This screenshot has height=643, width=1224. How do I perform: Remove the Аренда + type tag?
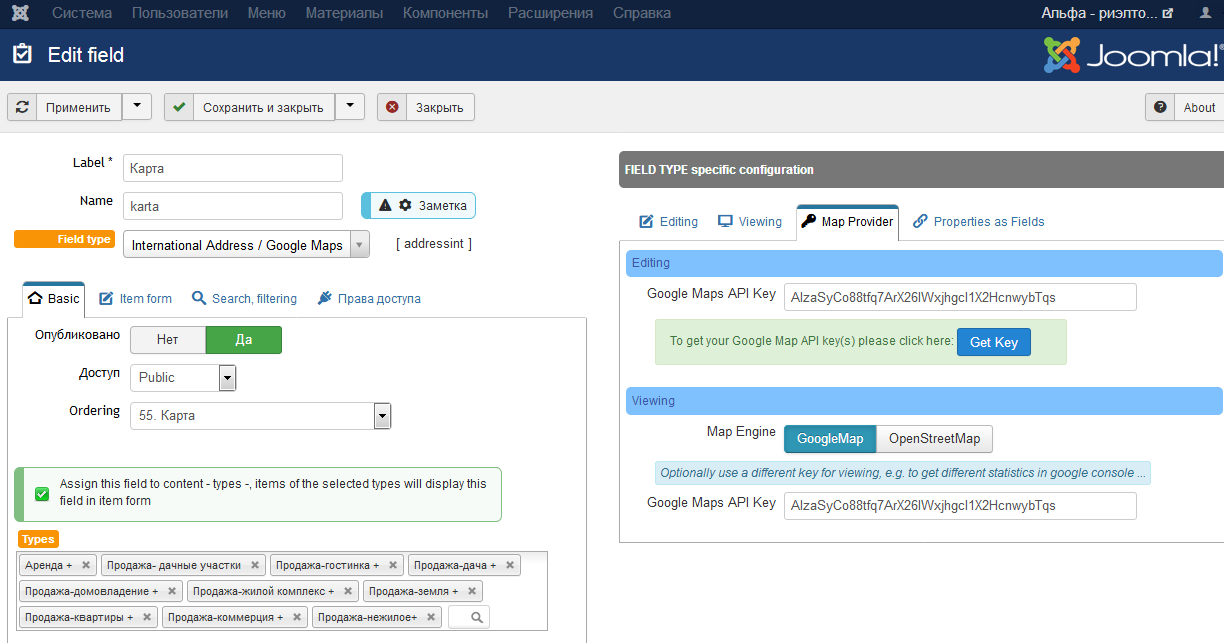[86, 565]
